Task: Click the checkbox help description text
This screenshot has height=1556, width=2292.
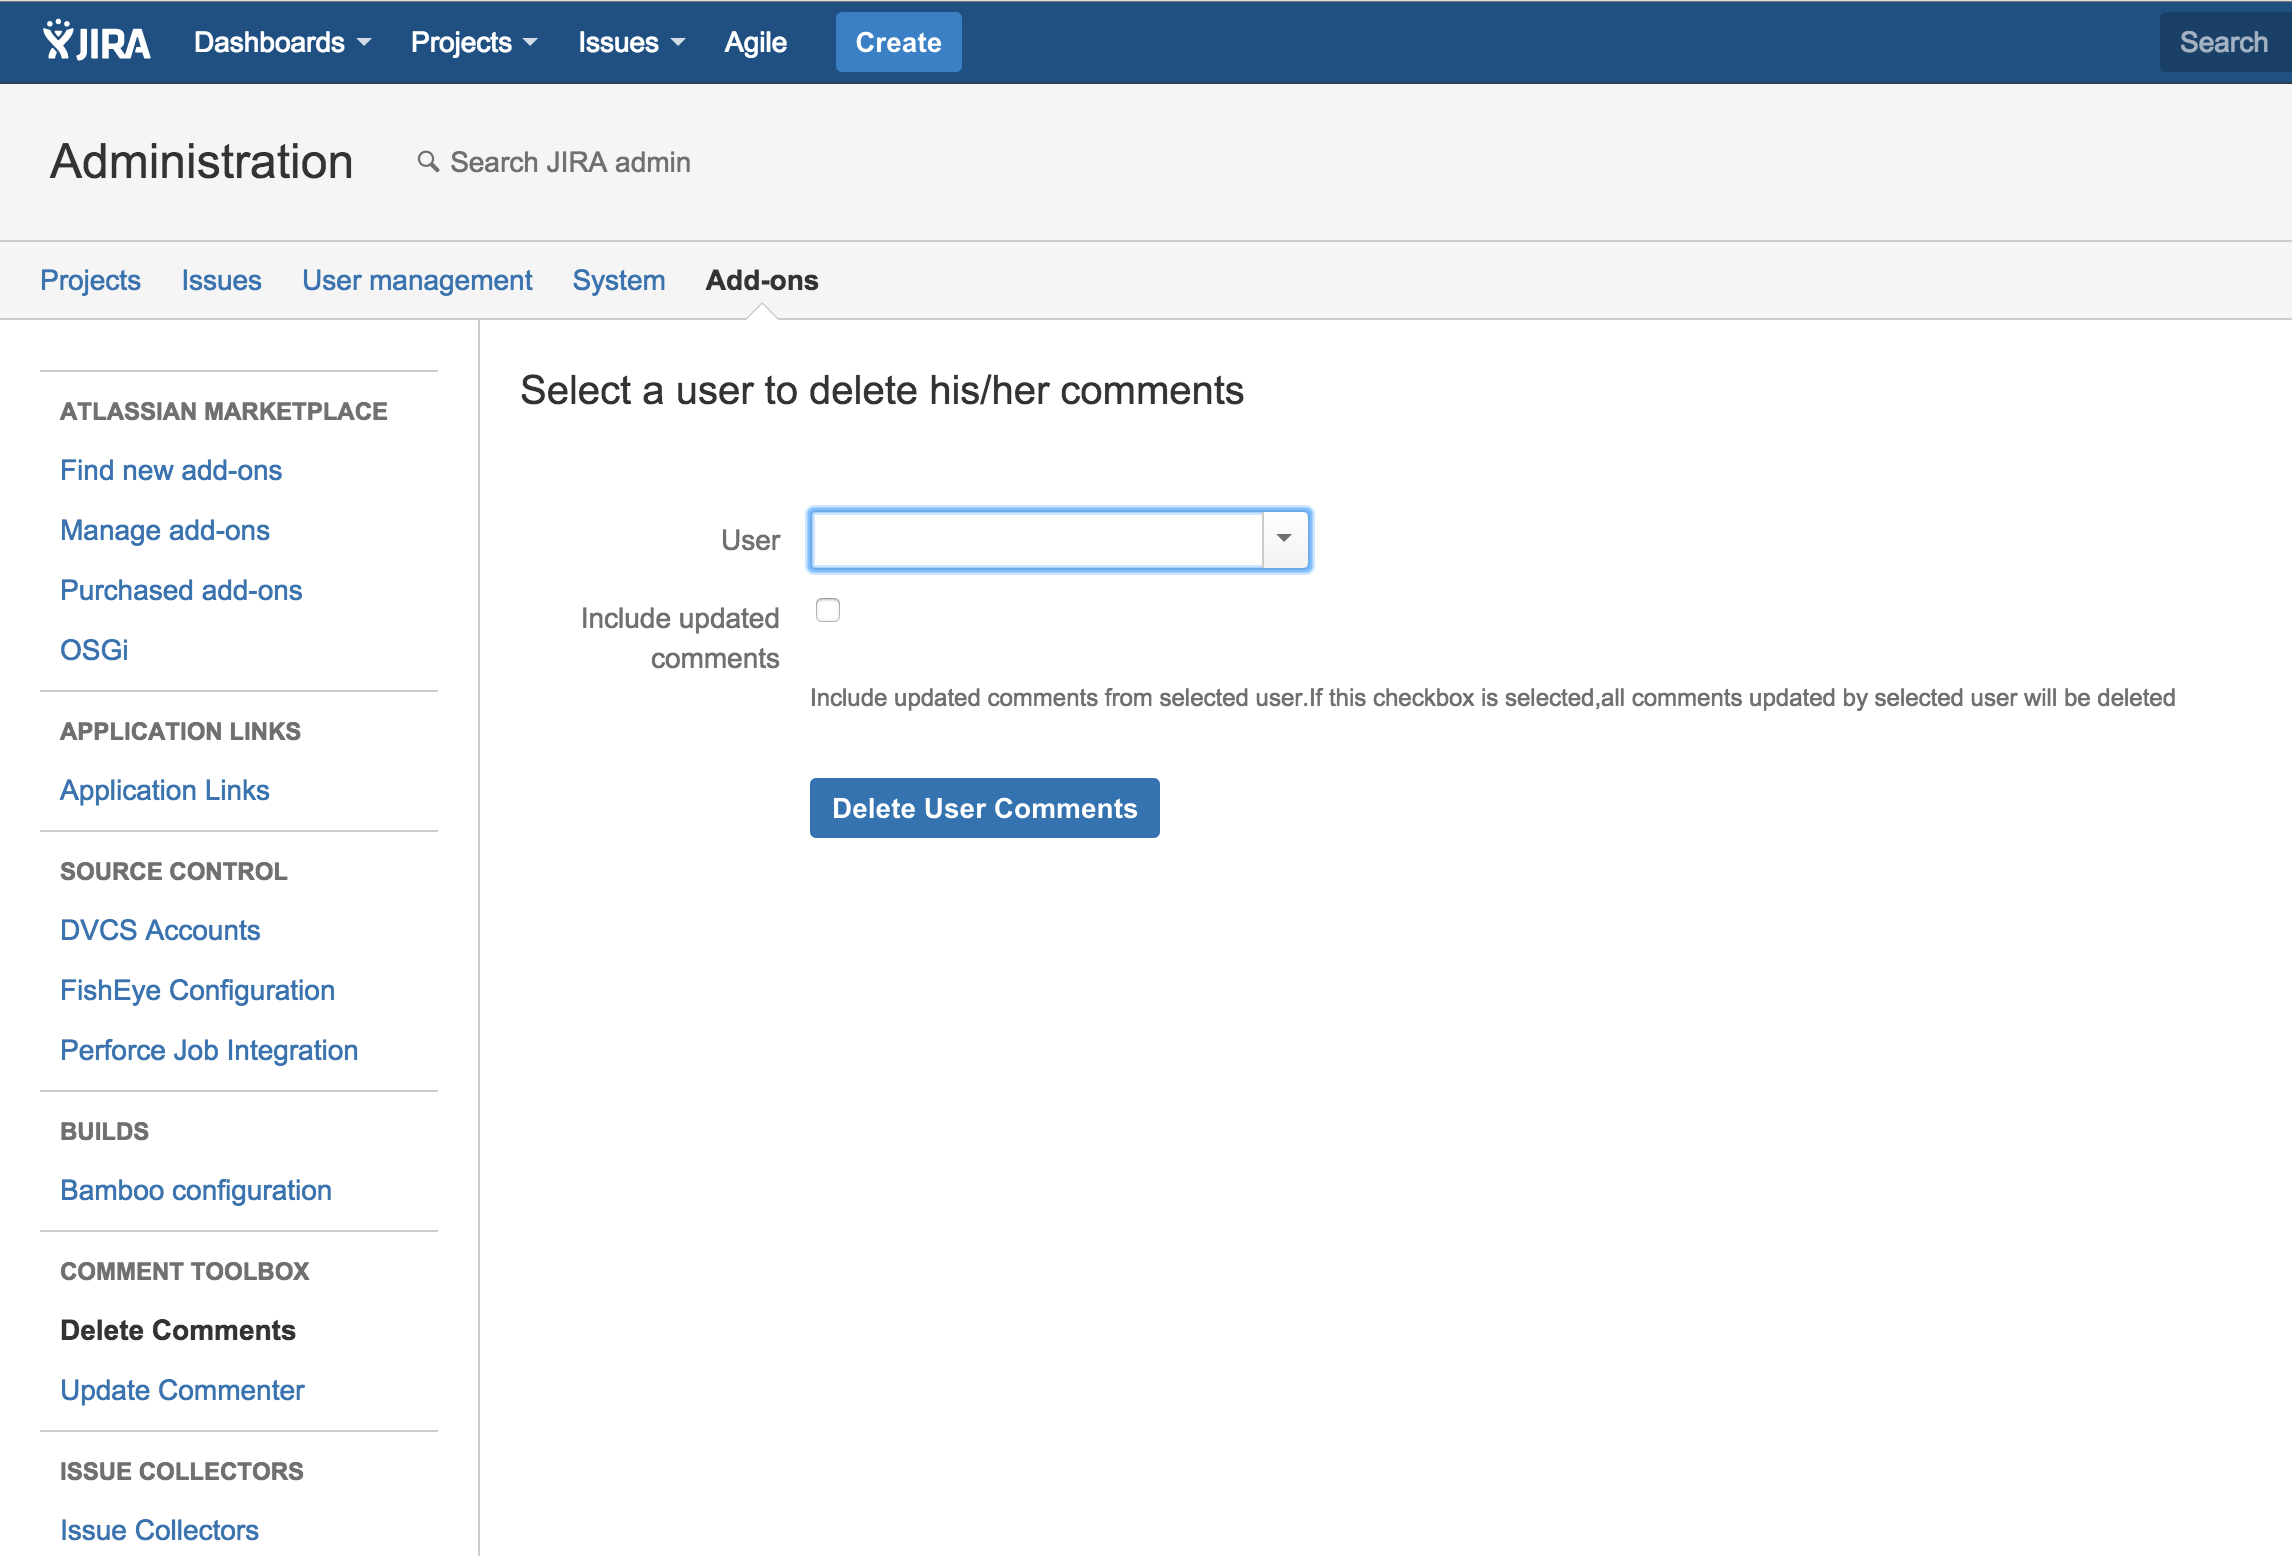Action: pos(1492,698)
